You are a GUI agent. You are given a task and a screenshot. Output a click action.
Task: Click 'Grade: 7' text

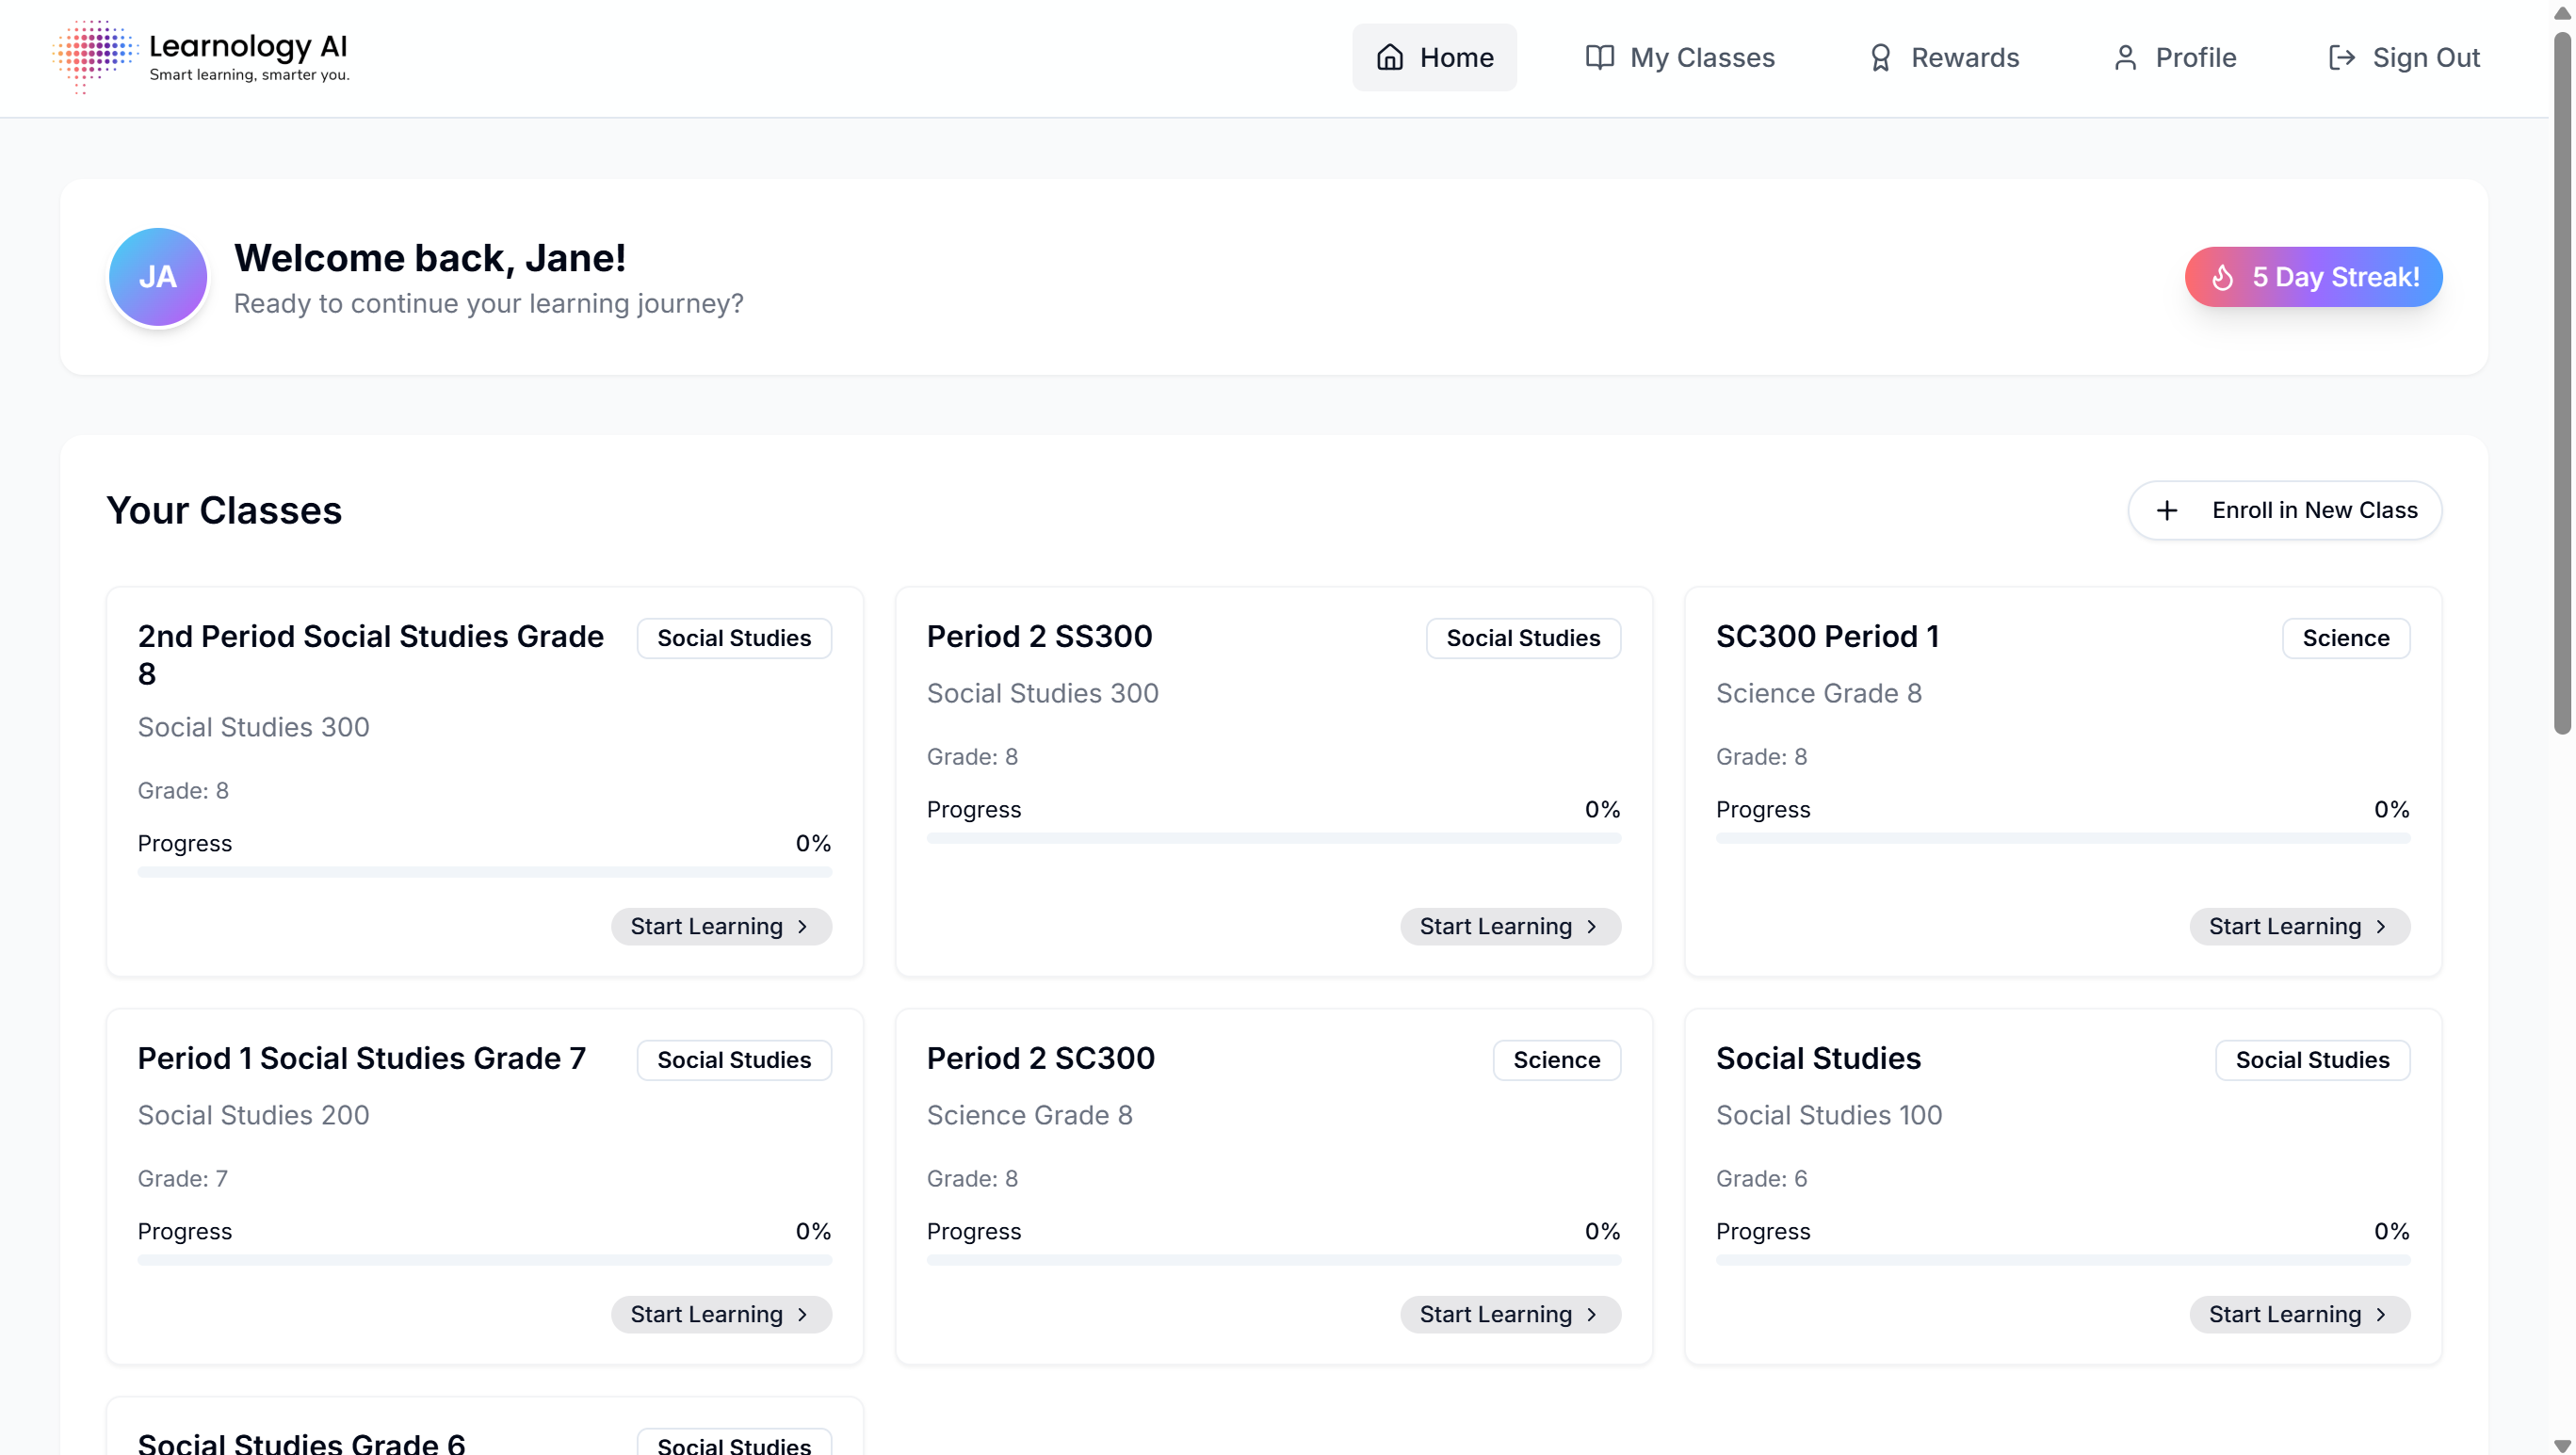182,1179
